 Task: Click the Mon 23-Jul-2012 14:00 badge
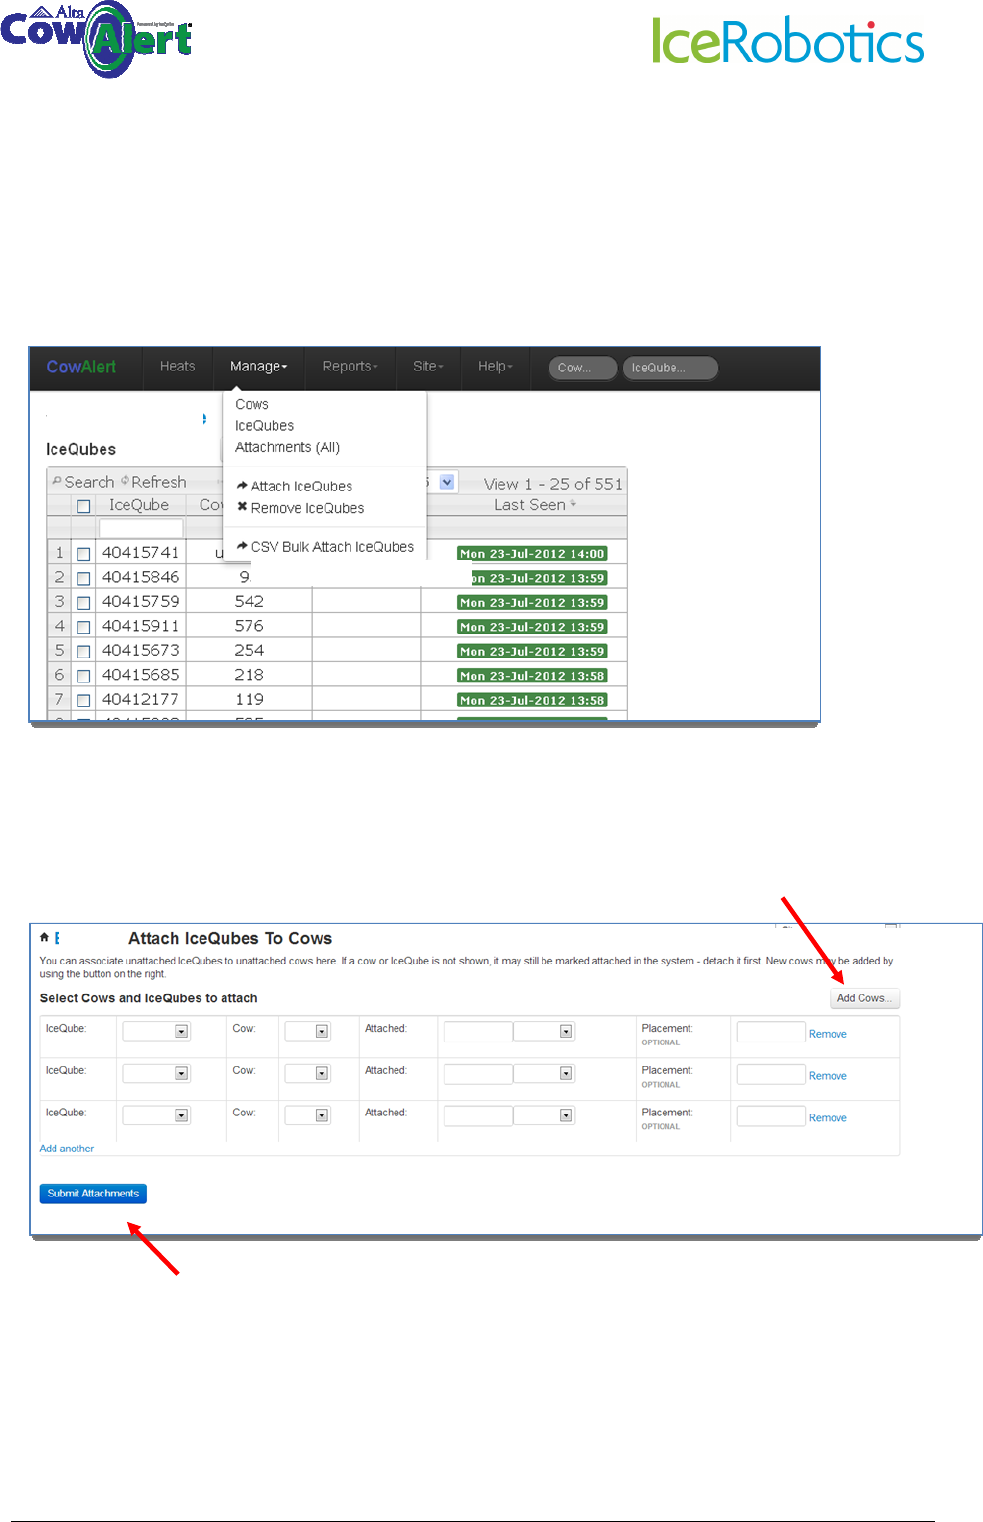pos(532,554)
